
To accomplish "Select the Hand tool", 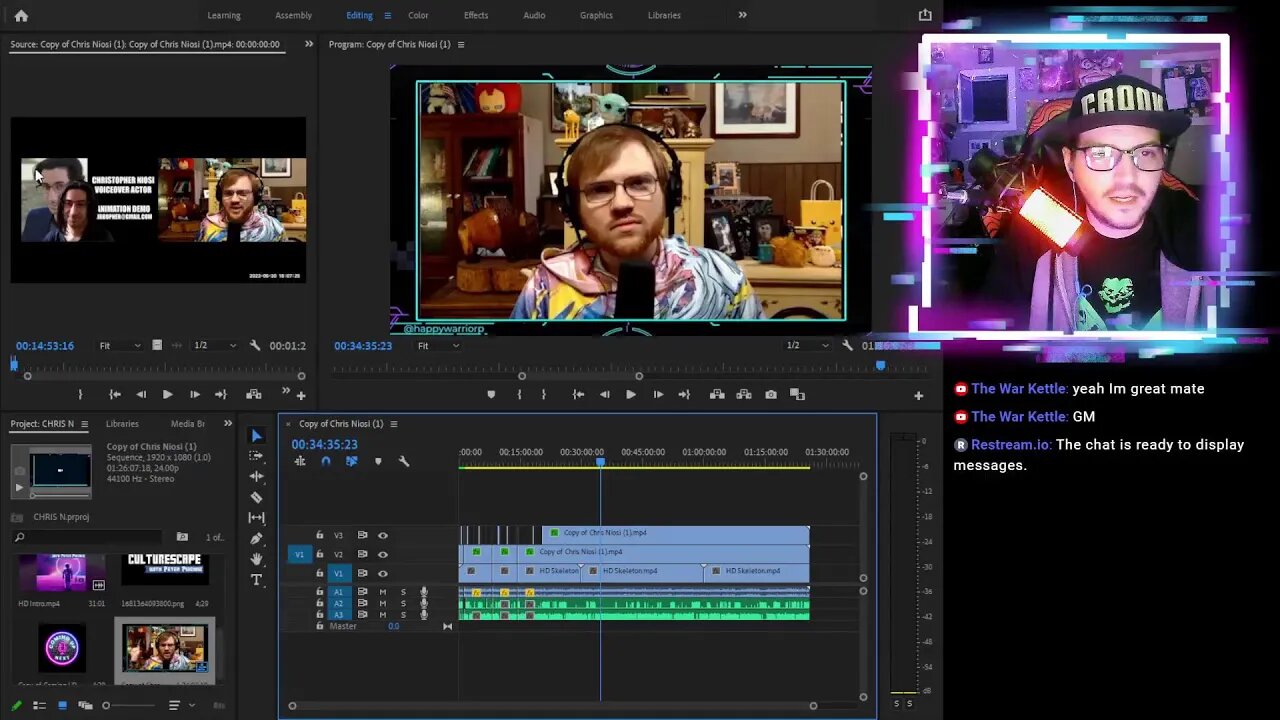I will [256, 559].
